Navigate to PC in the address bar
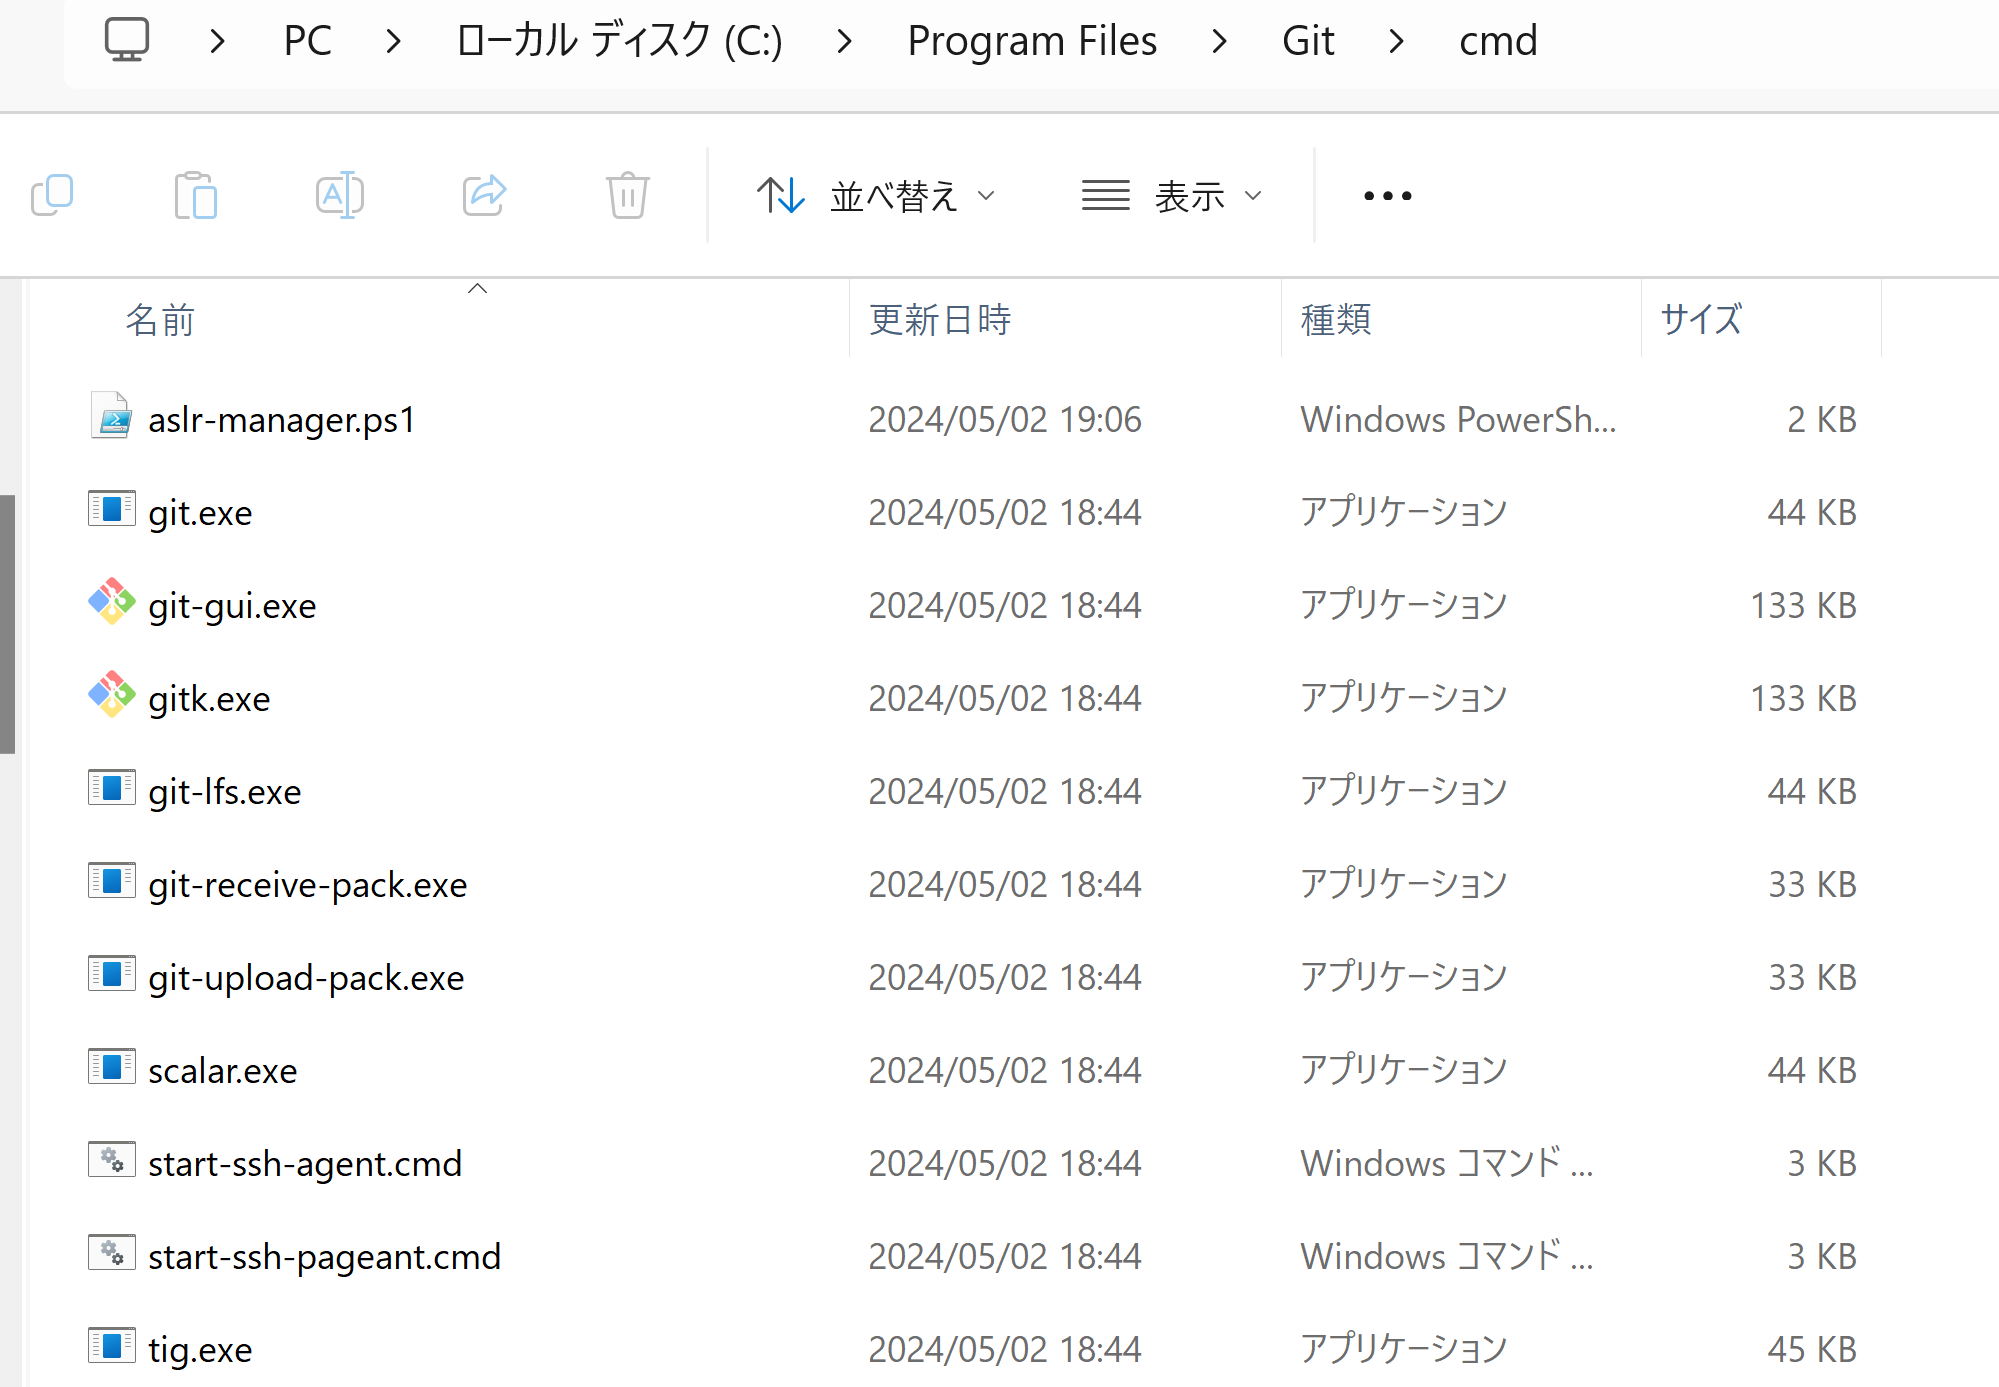This screenshot has width=1999, height=1387. coord(307,41)
